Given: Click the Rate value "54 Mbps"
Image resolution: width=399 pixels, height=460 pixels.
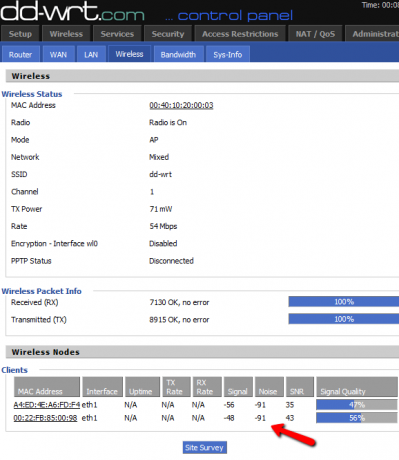Looking at the screenshot, I should click(x=163, y=226).
